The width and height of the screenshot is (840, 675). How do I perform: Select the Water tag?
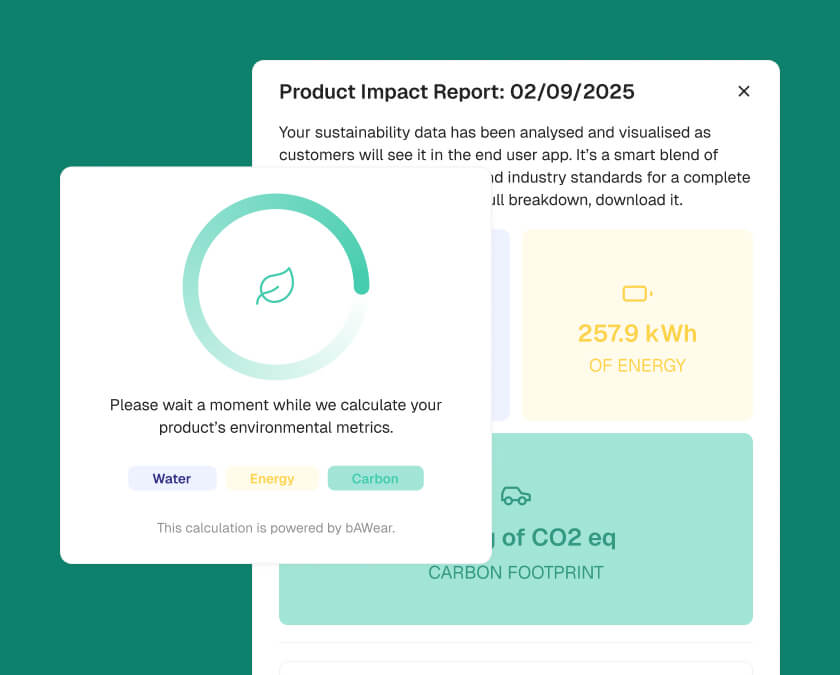pyautogui.click(x=172, y=478)
